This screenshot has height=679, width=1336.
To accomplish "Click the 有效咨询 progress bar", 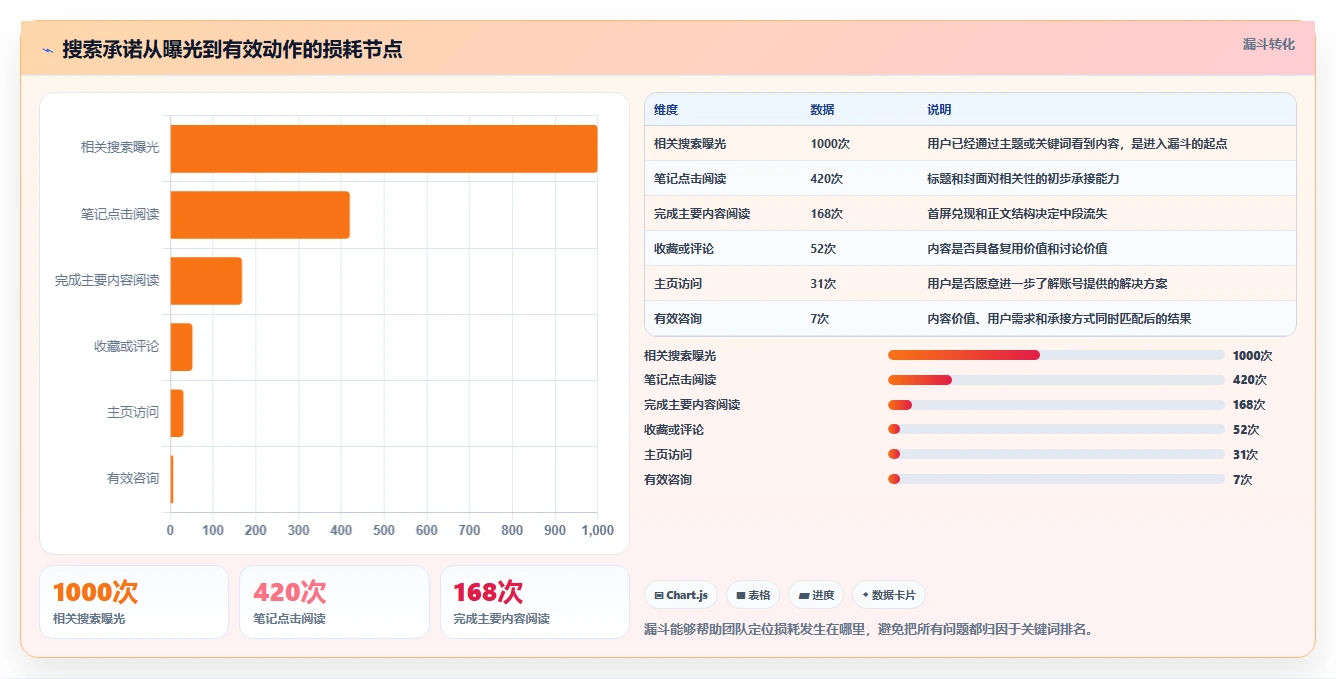I will click(1056, 479).
